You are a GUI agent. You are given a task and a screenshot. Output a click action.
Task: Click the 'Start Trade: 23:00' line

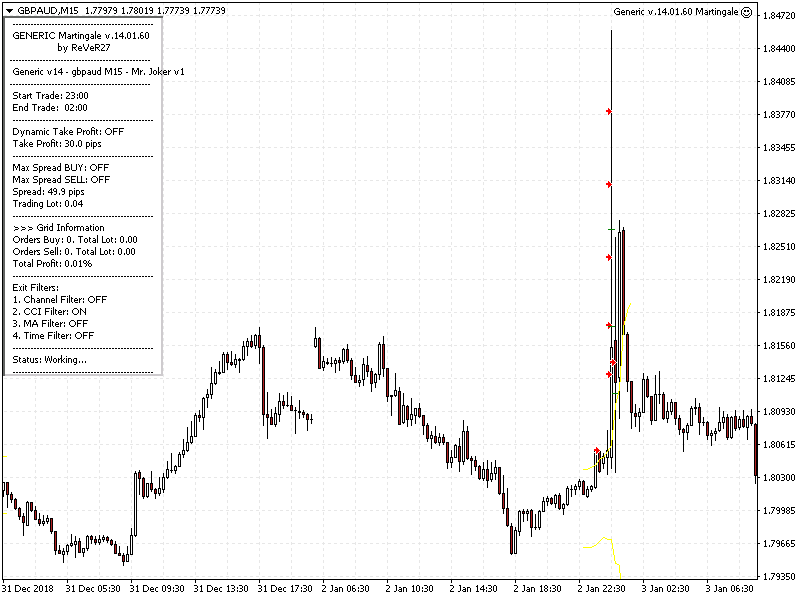click(x=51, y=96)
